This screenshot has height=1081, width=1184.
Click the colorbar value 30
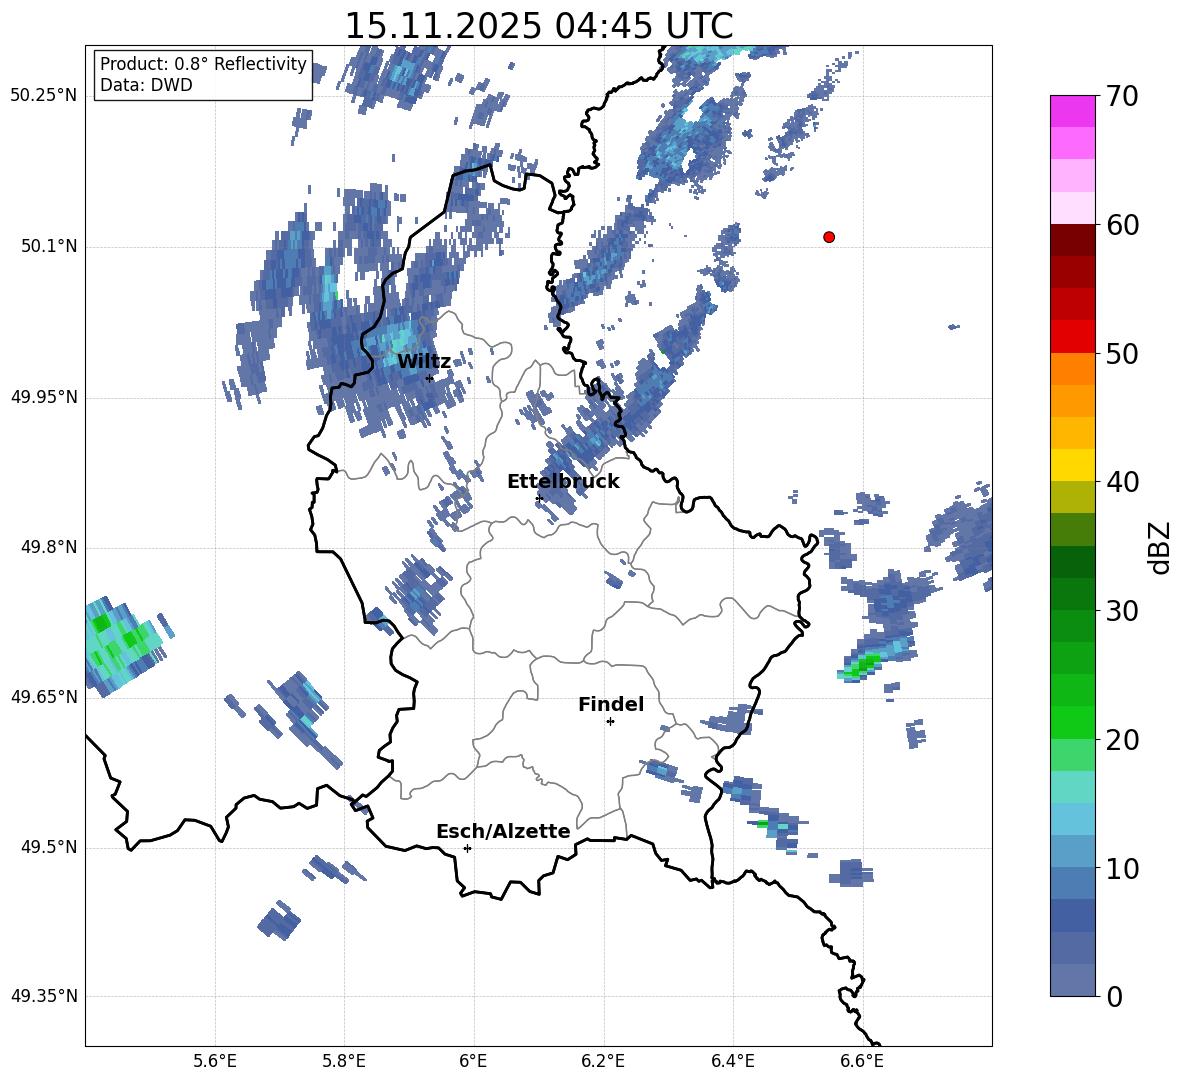(1122, 611)
